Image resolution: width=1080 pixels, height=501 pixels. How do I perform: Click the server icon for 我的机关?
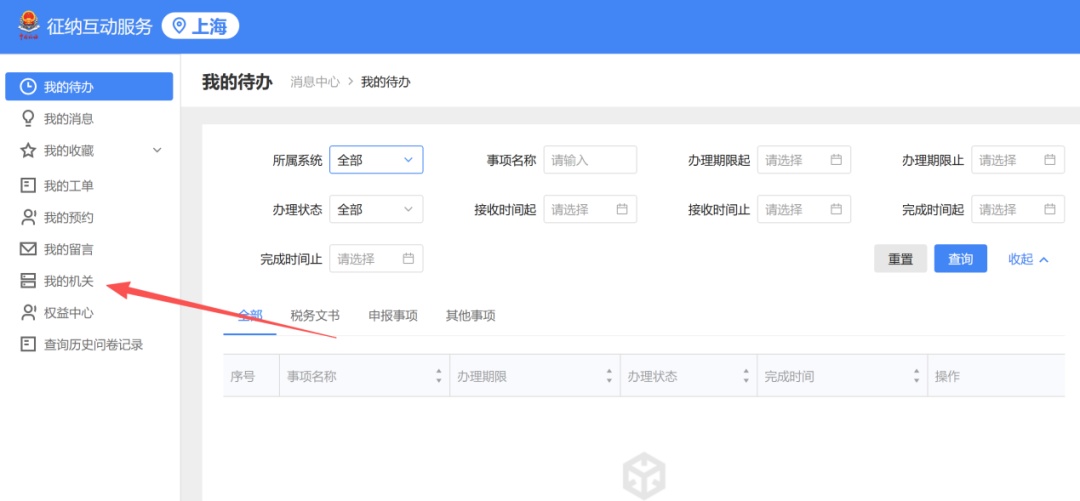point(28,281)
